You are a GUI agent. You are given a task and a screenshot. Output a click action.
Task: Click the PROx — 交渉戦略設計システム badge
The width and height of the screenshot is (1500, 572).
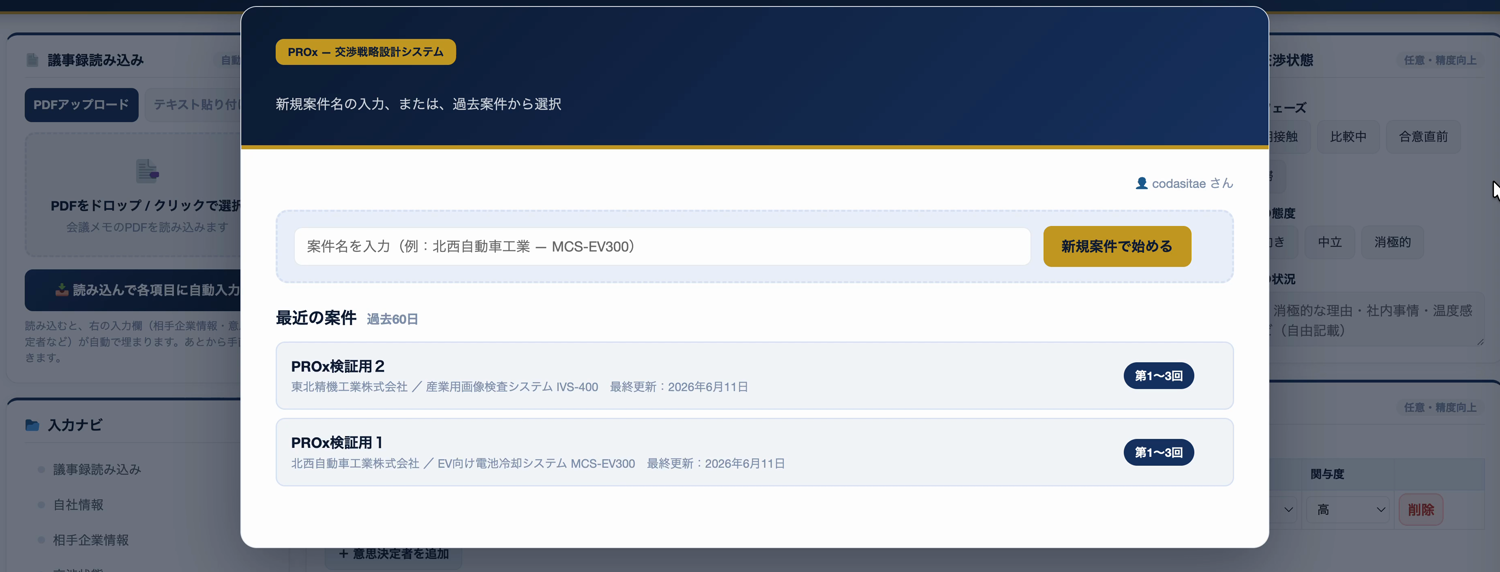click(x=365, y=52)
